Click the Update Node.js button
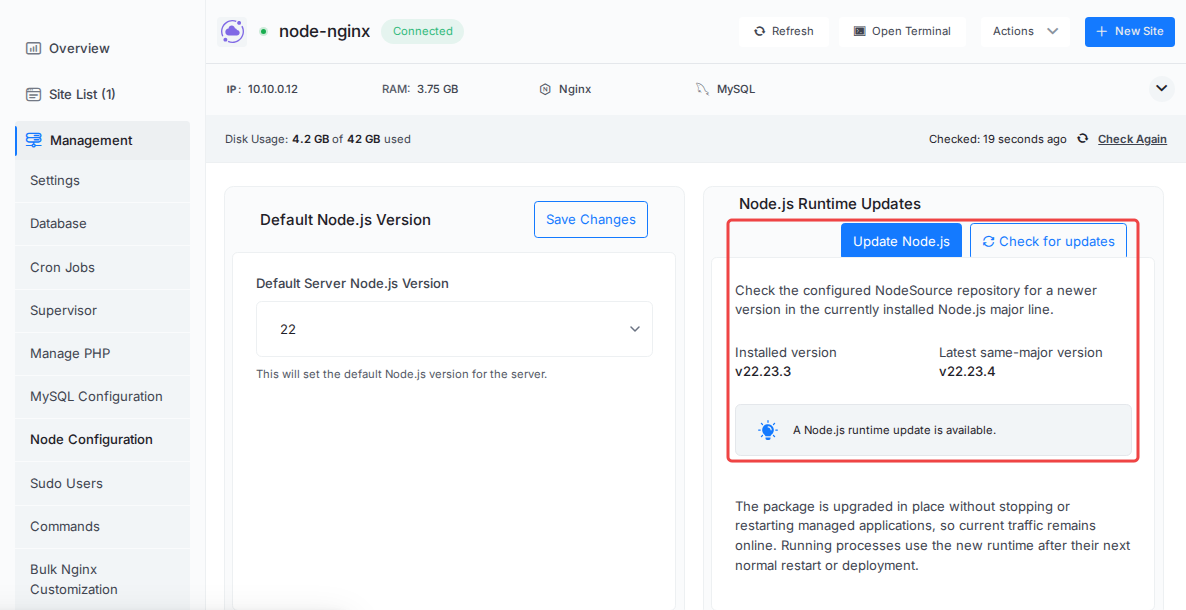This screenshot has width=1186, height=610. tap(901, 241)
